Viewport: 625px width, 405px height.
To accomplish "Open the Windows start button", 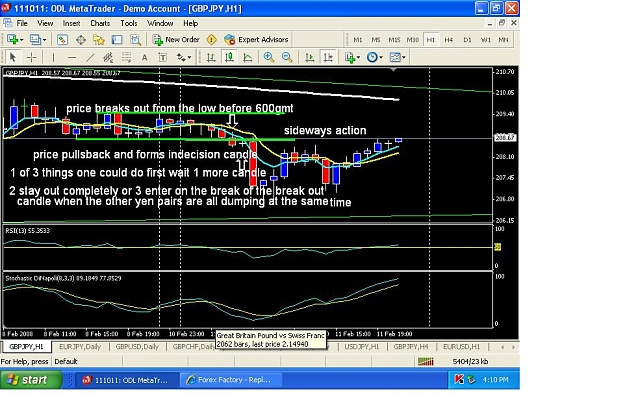I will tap(31, 379).
